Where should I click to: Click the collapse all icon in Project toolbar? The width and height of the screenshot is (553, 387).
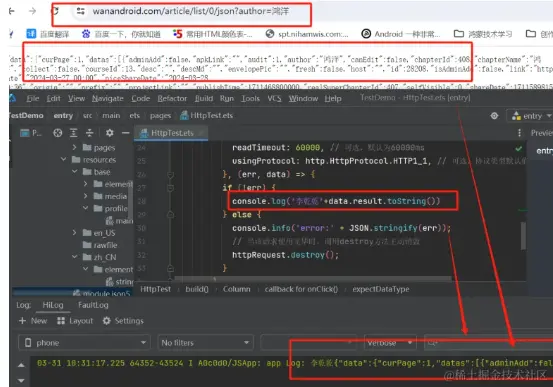coord(90,133)
